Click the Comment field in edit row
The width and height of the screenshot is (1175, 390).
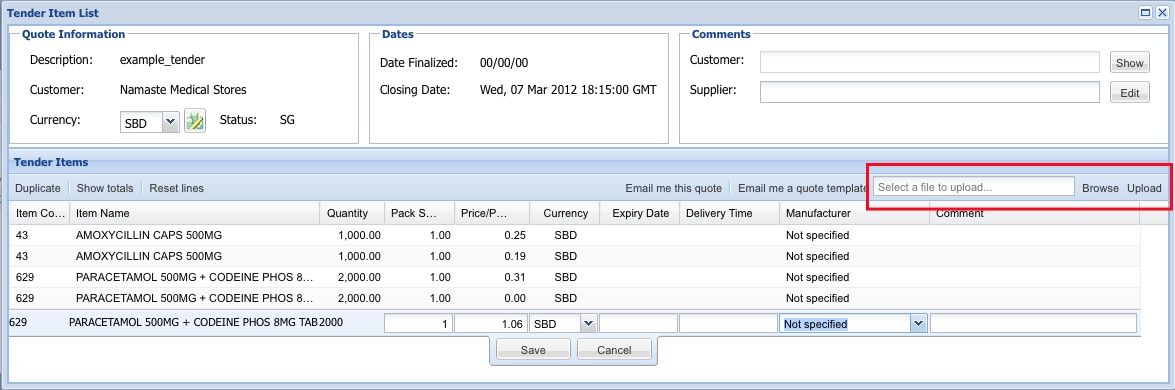click(1033, 324)
